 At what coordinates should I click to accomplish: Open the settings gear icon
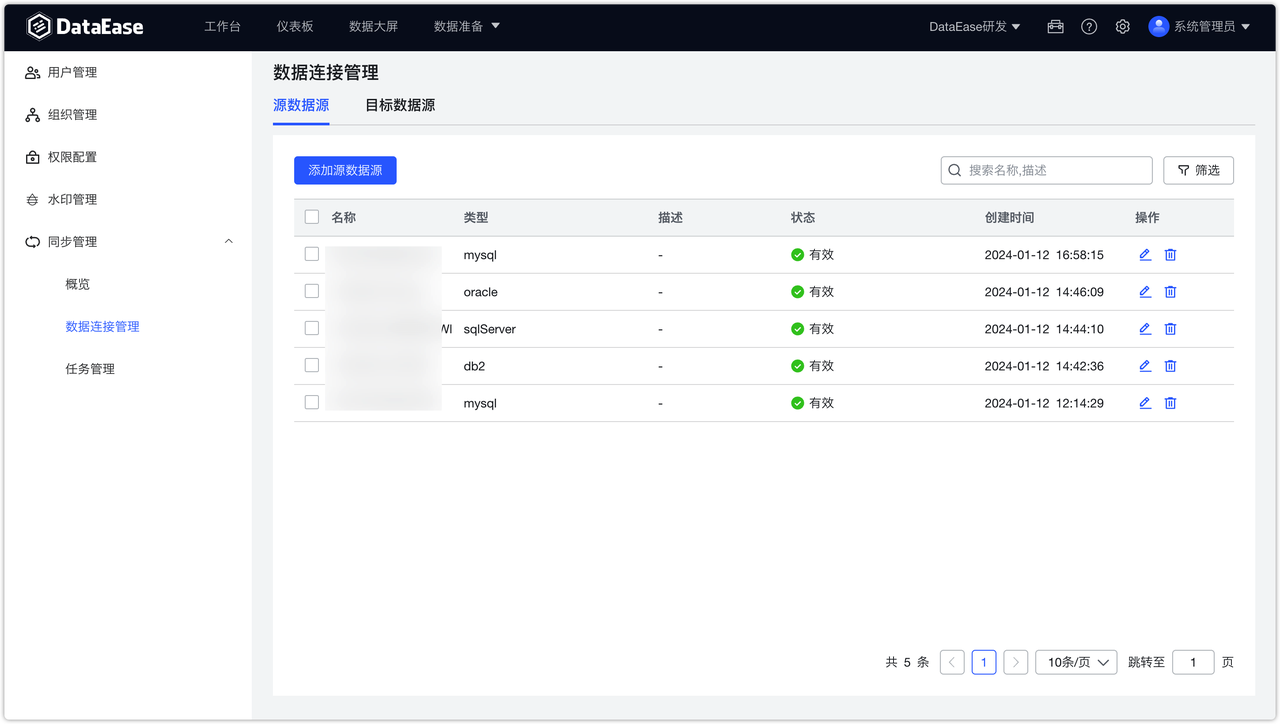pos(1122,27)
